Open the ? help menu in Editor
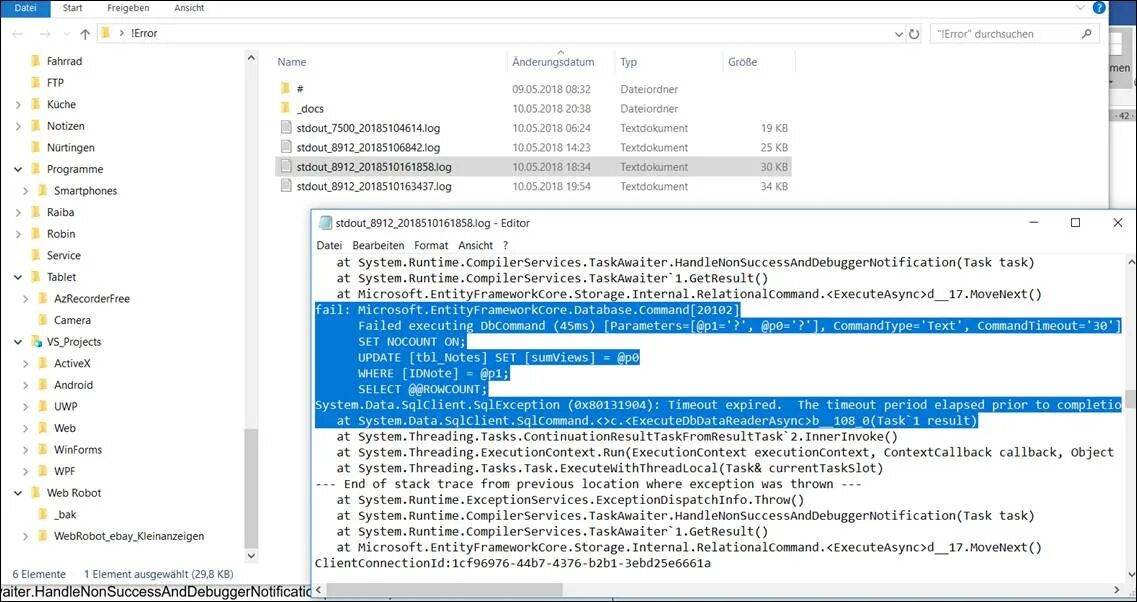 pos(505,245)
